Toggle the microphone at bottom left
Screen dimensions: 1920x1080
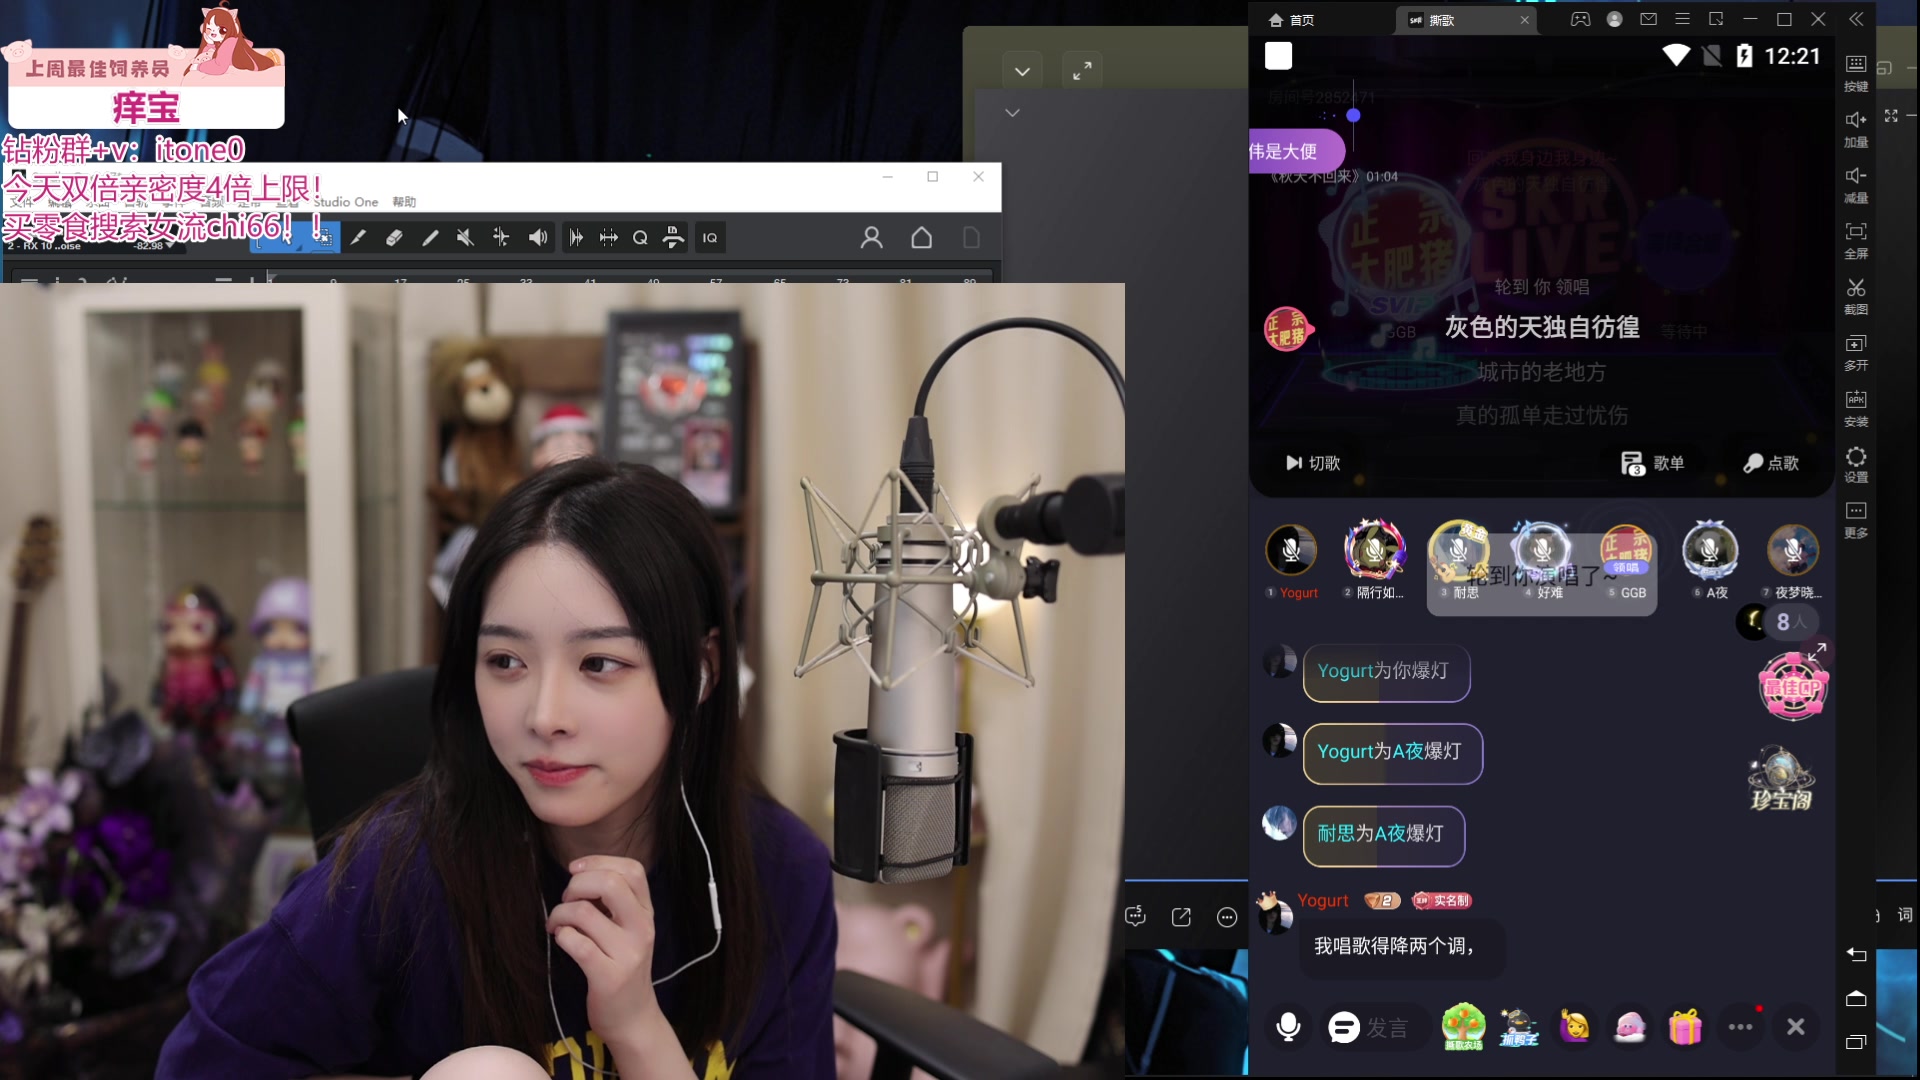tap(1288, 1027)
